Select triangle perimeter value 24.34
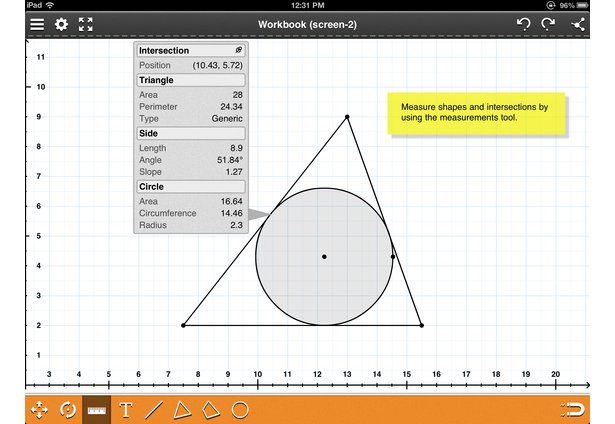615x424 pixels. 231,107
